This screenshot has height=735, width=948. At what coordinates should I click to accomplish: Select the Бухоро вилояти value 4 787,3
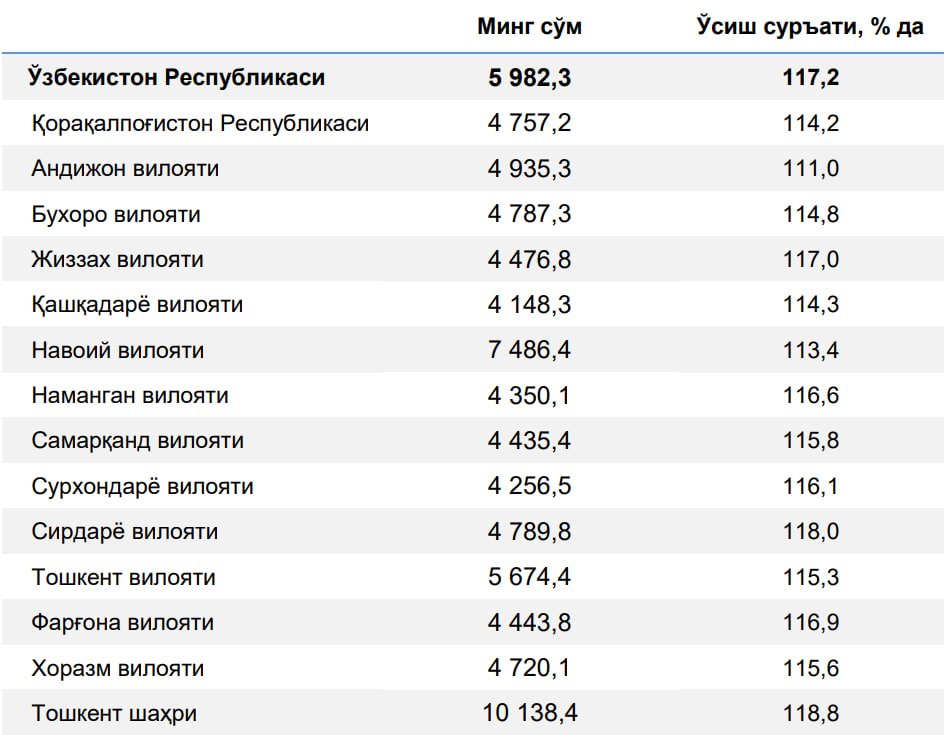(530, 214)
